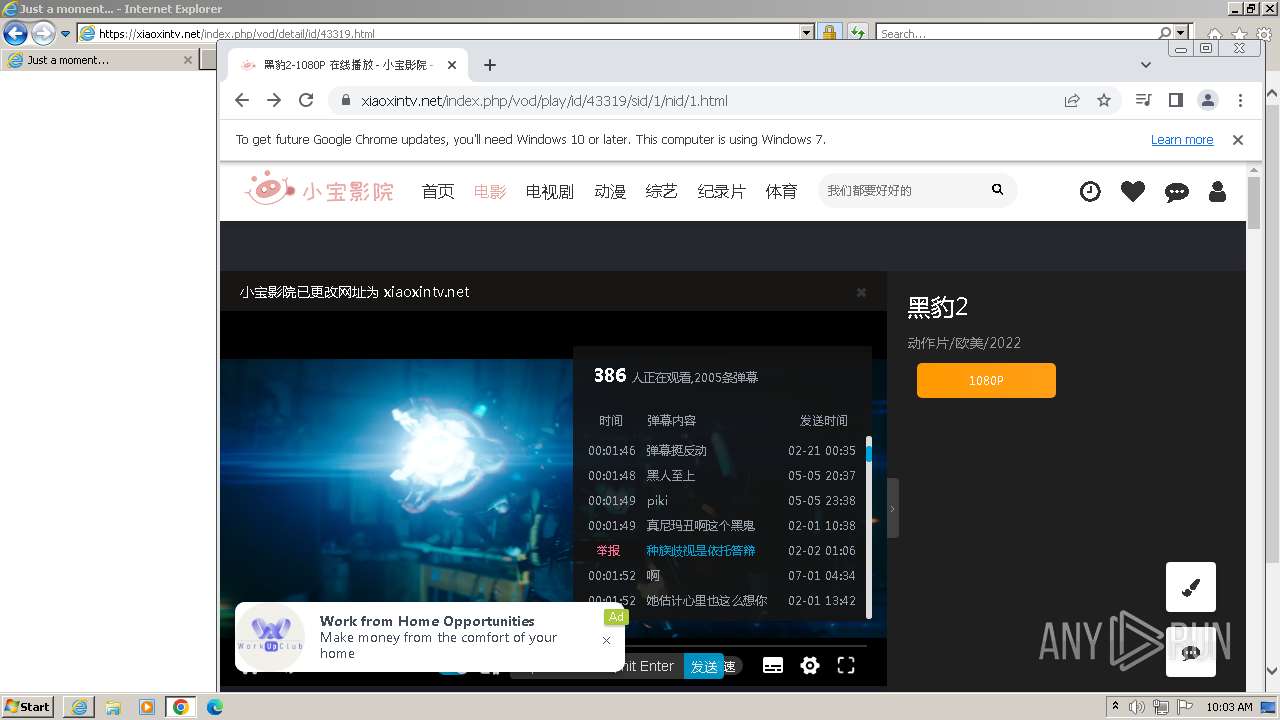This screenshot has width=1280, height=720.
Task: Enter player fullscreen mode
Action: pyautogui.click(x=846, y=666)
